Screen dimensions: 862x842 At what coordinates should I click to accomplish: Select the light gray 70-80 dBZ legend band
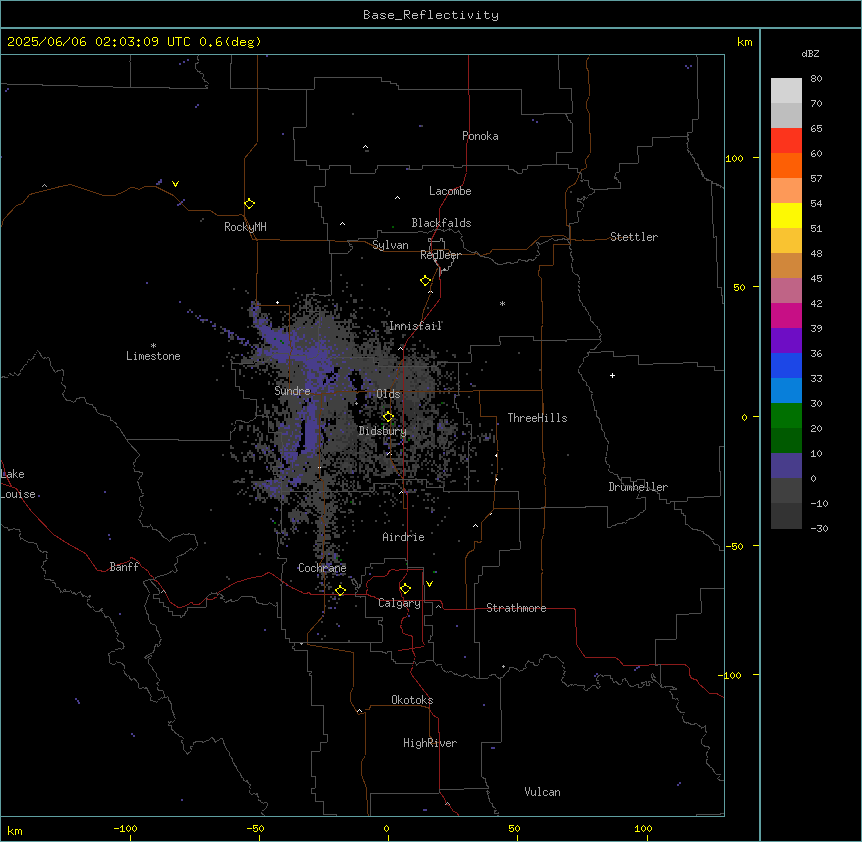click(x=786, y=91)
